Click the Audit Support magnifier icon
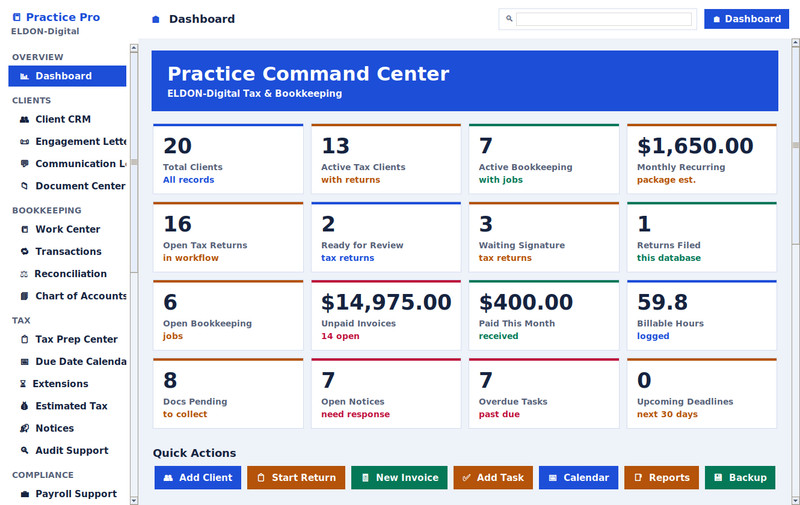 [x=24, y=450]
